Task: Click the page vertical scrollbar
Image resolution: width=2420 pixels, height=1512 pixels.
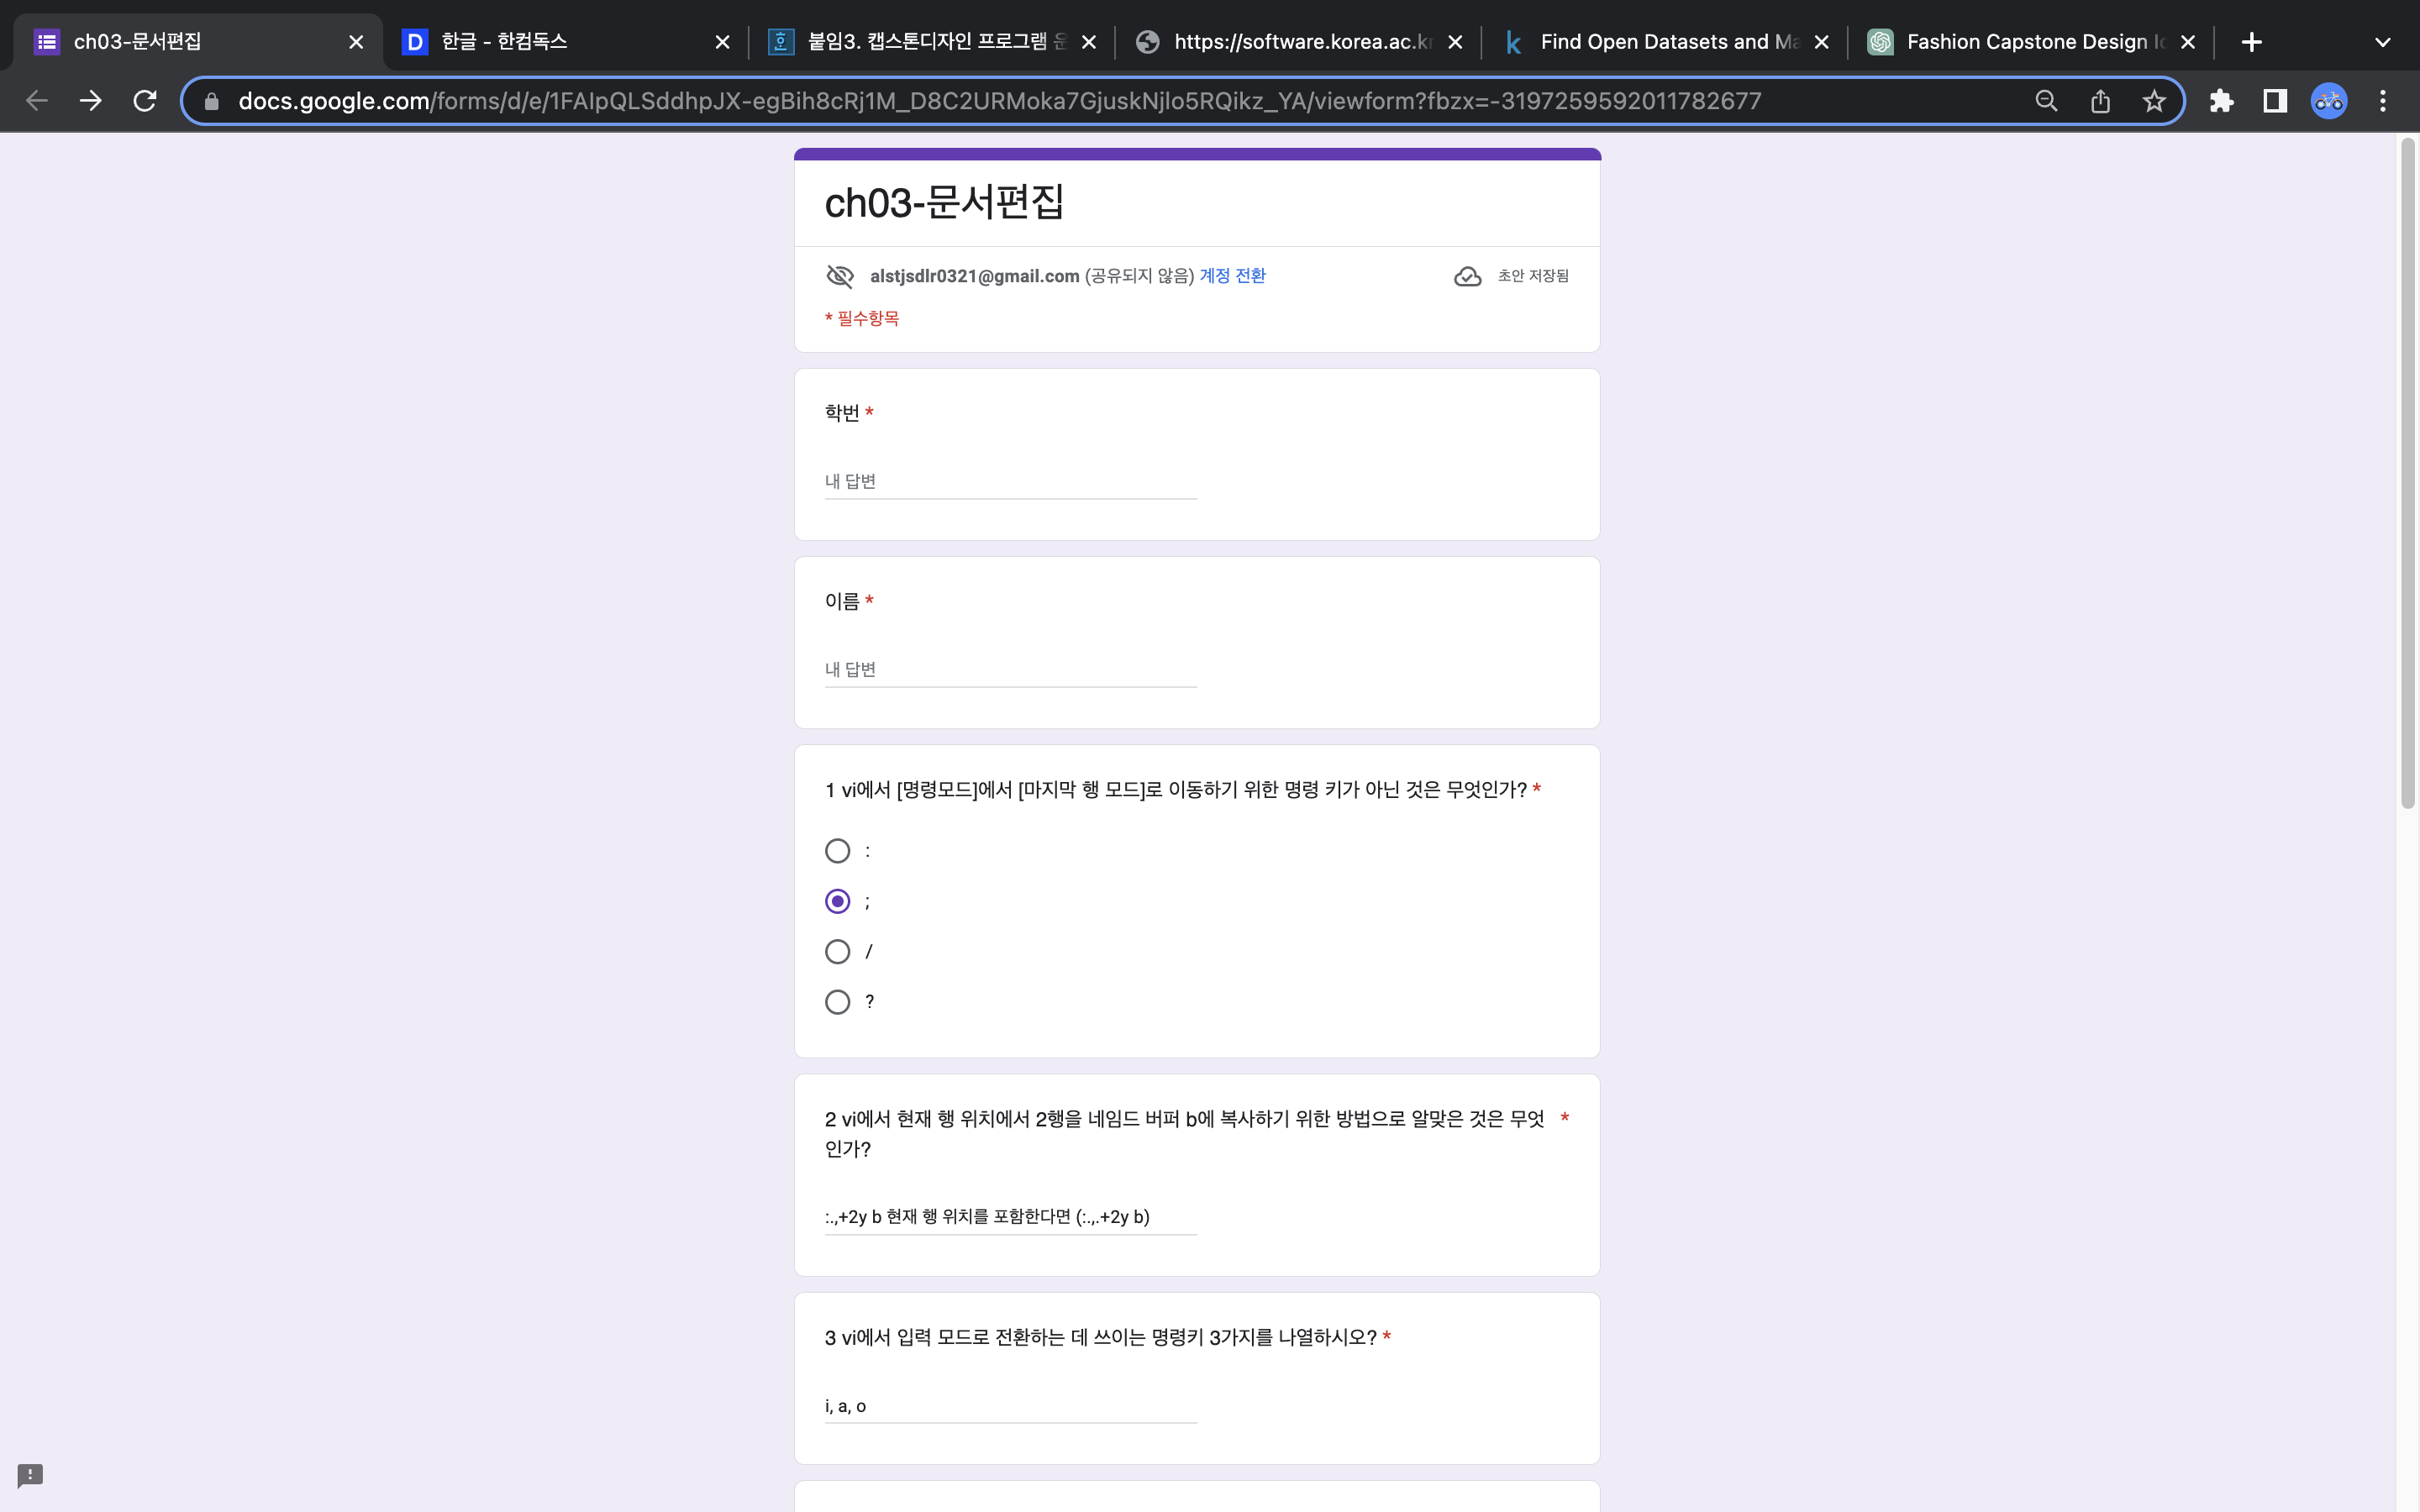Action: 2407,476
